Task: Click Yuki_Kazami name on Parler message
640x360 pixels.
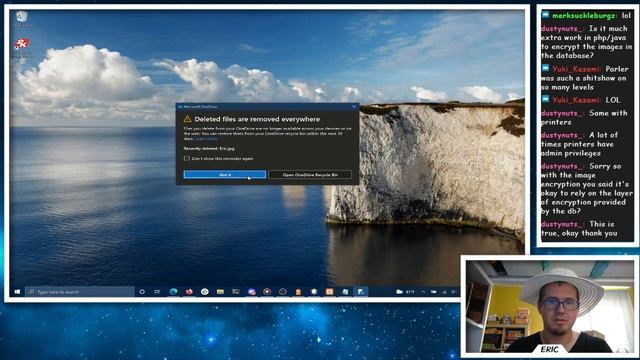Action: (x=576, y=69)
